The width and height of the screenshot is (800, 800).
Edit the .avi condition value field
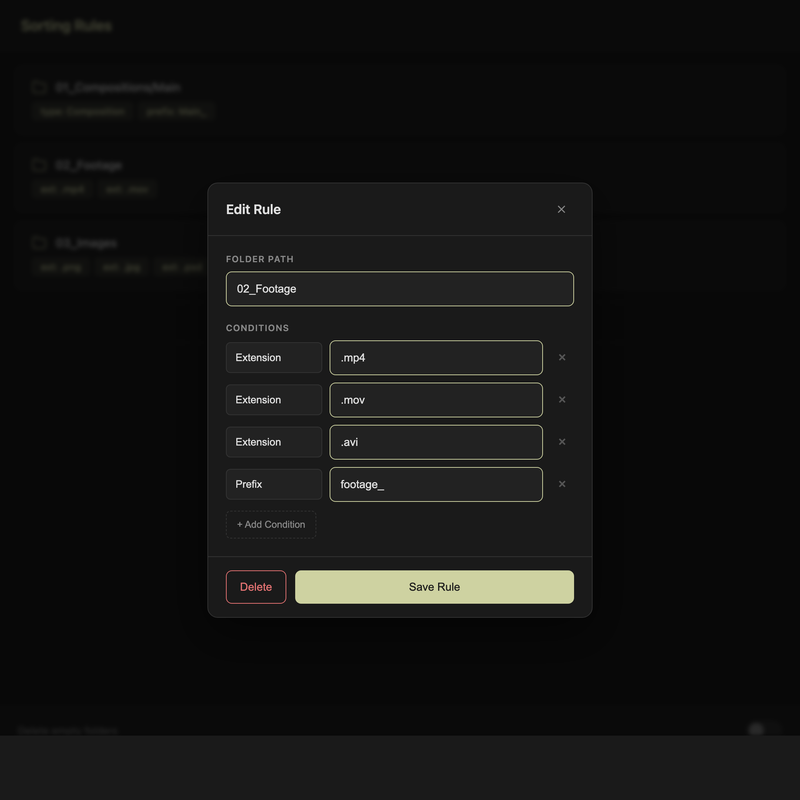pos(436,442)
